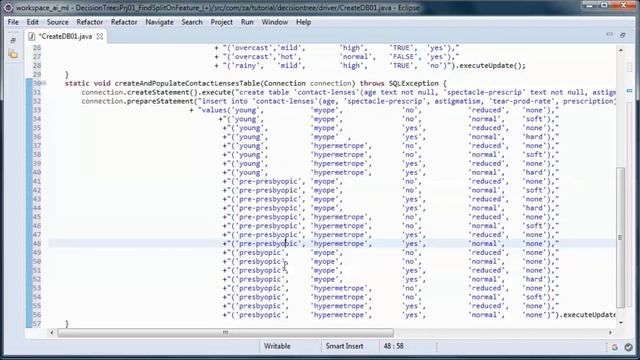Click prepareStatement on line 32
This screenshot has width=640, height=360.
coord(160,101)
